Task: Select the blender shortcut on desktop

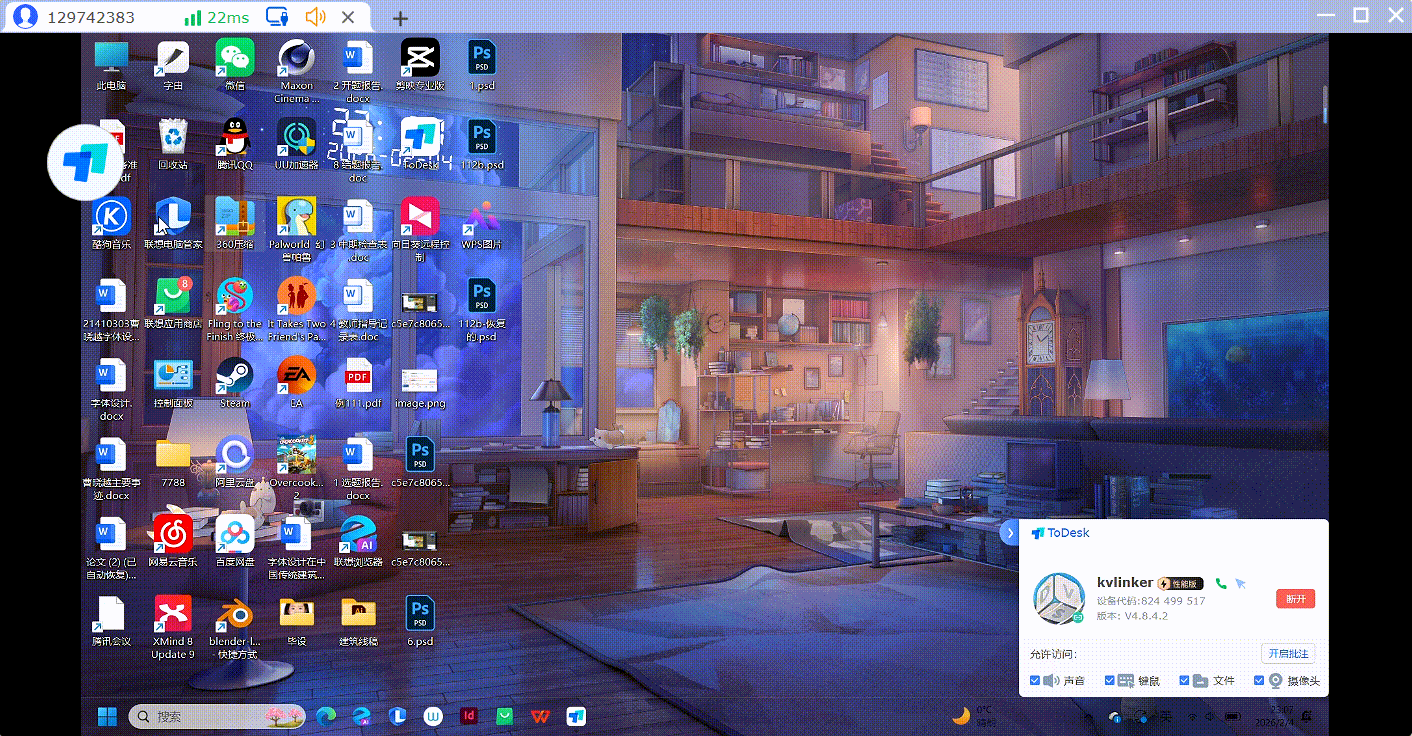Action: pyautogui.click(x=235, y=627)
